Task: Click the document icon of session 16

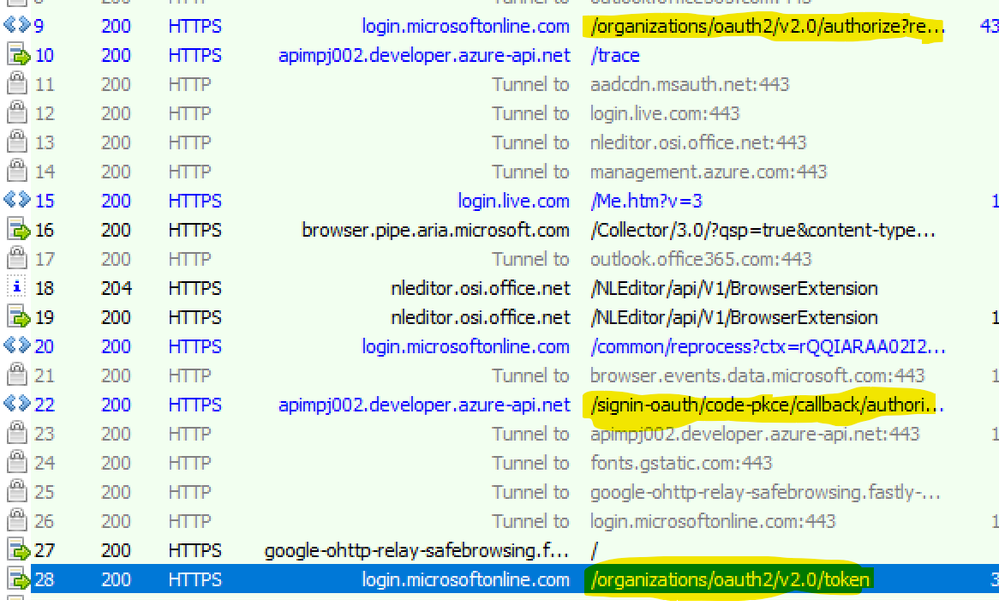Action: click(18, 230)
